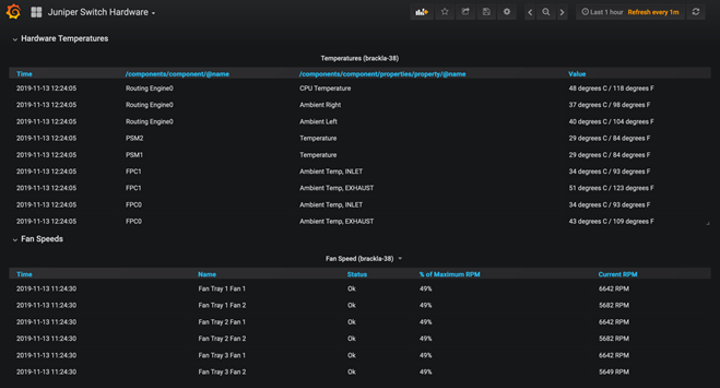Zoom out the time range
Image resolution: width=720 pixels, height=388 pixels.
pyautogui.click(x=546, y=12)
